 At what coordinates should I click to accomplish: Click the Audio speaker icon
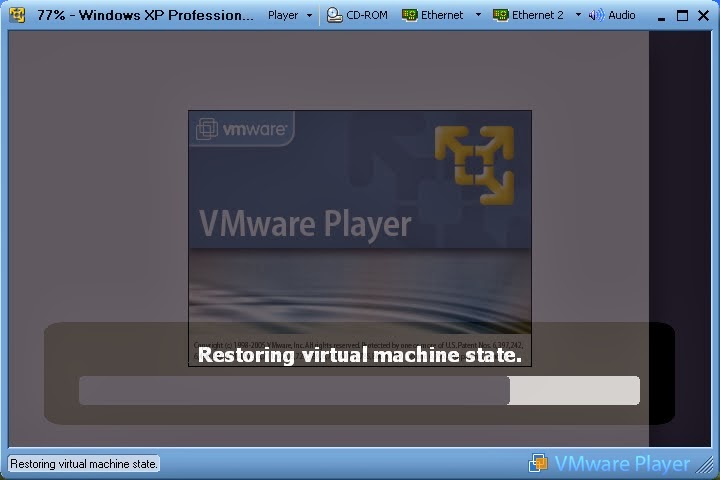[x=596, y=15]
